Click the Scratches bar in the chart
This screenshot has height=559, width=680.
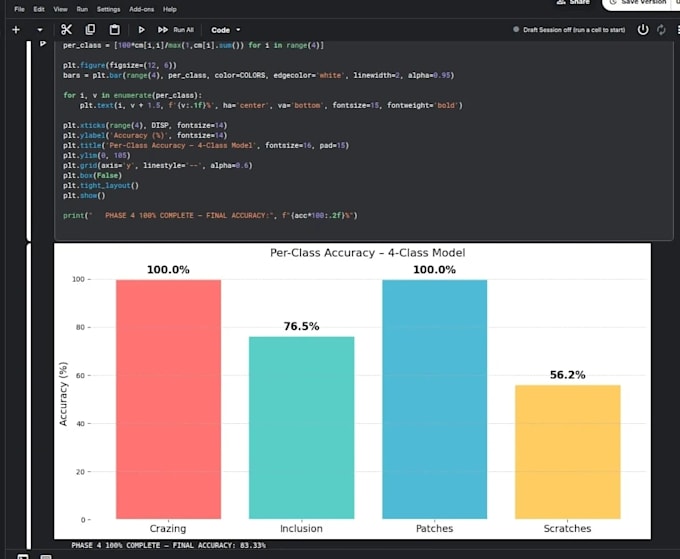[x=568, y=452]
